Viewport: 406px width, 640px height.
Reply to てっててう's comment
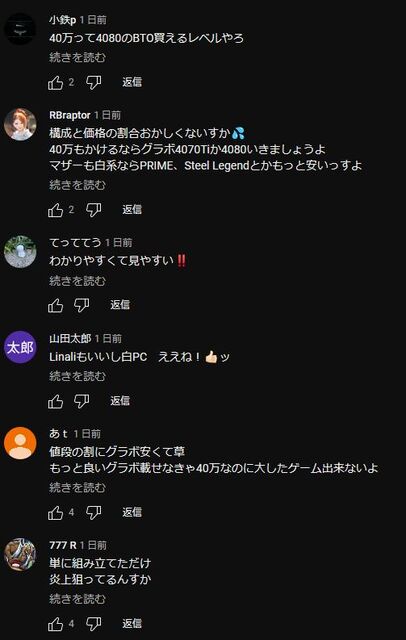coord(120,304)
